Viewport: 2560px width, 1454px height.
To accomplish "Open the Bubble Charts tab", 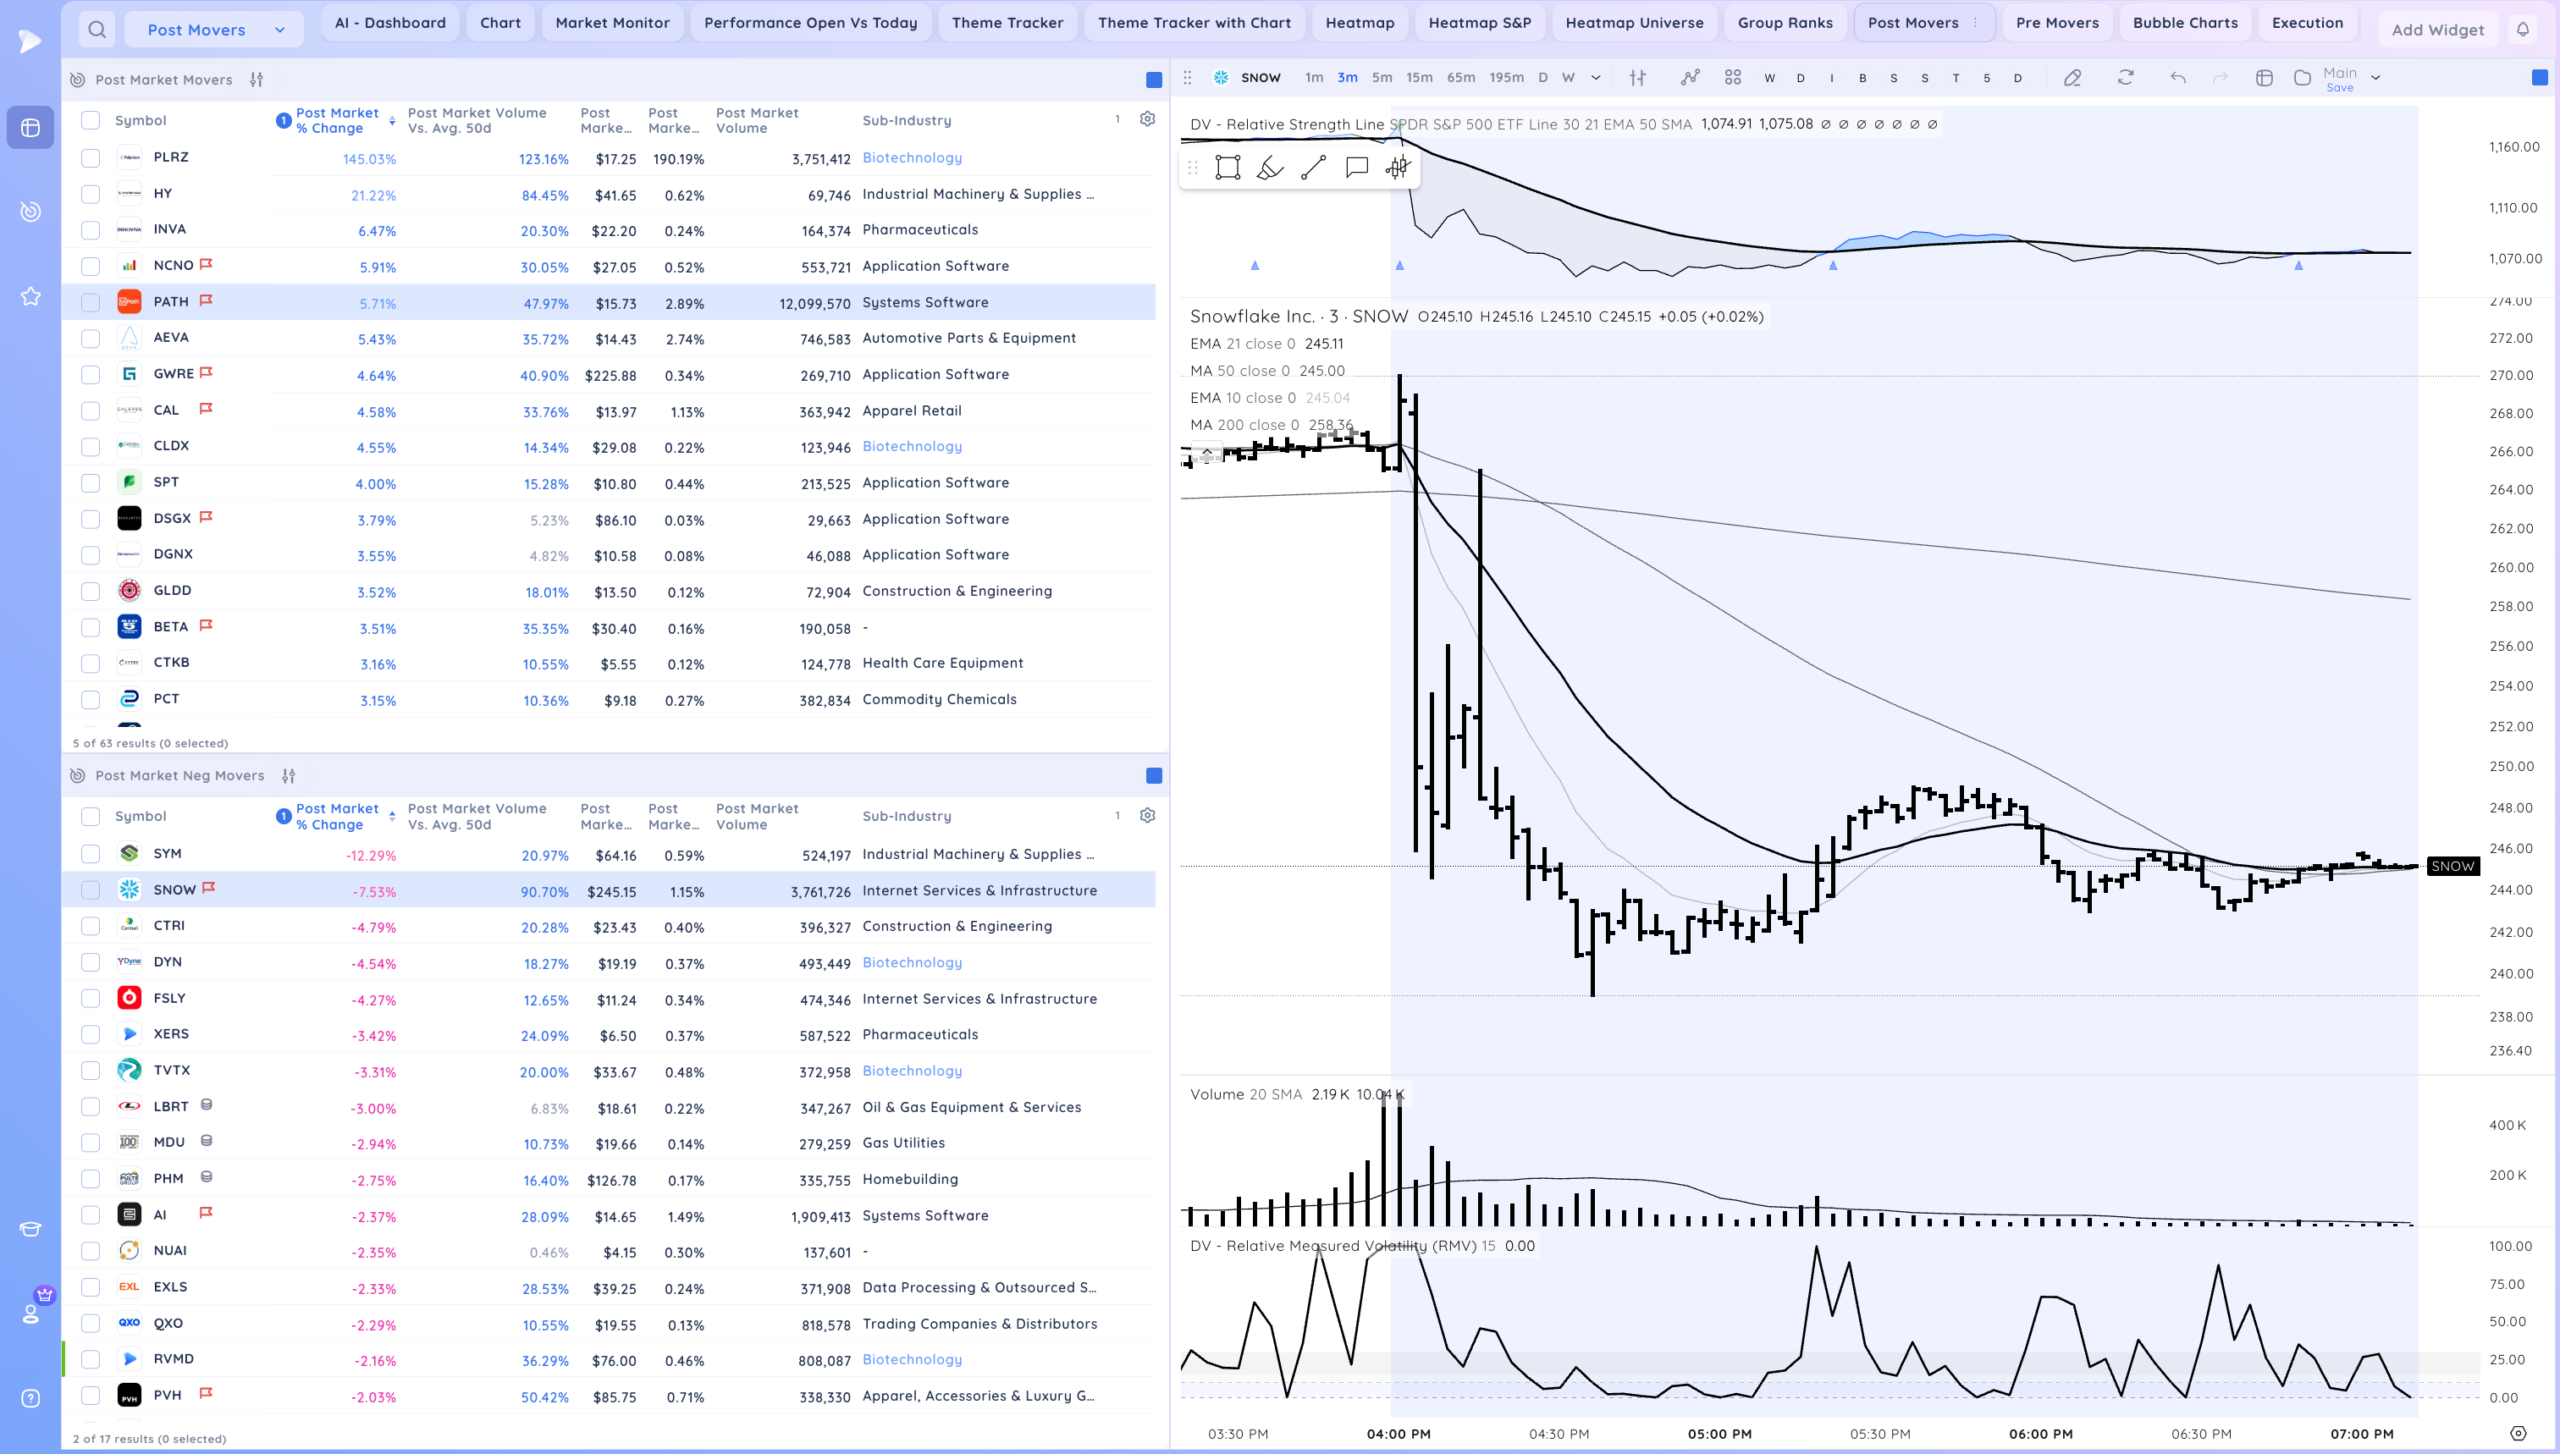I will (x=2185, y=22).
